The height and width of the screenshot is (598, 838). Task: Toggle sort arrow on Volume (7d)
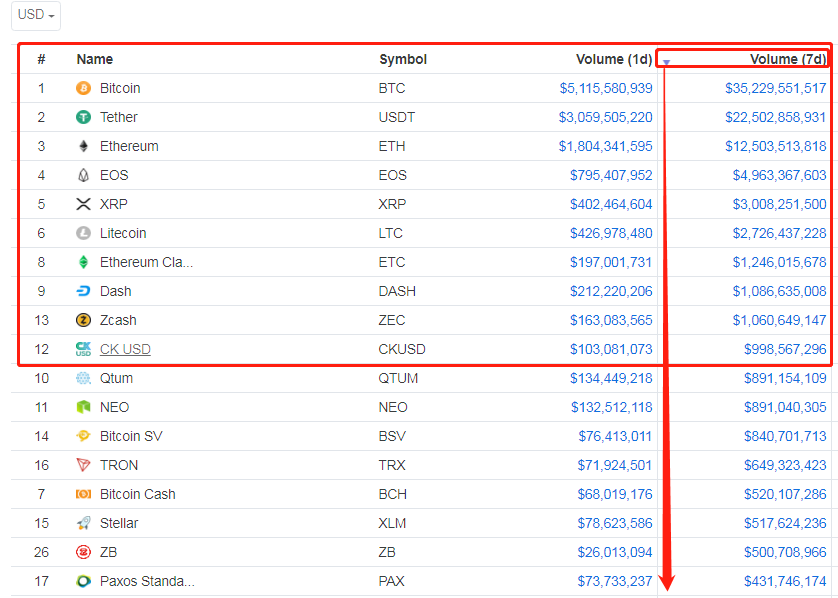tap(666, 63)
